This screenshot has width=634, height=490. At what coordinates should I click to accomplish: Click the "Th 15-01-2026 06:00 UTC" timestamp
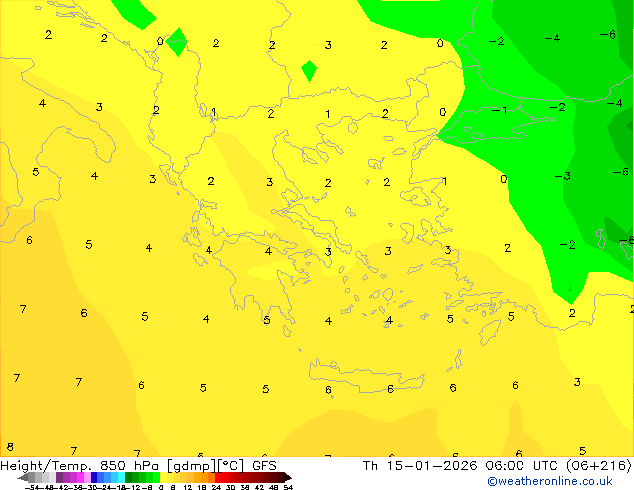pyautogui.click(x=461, y=466)
